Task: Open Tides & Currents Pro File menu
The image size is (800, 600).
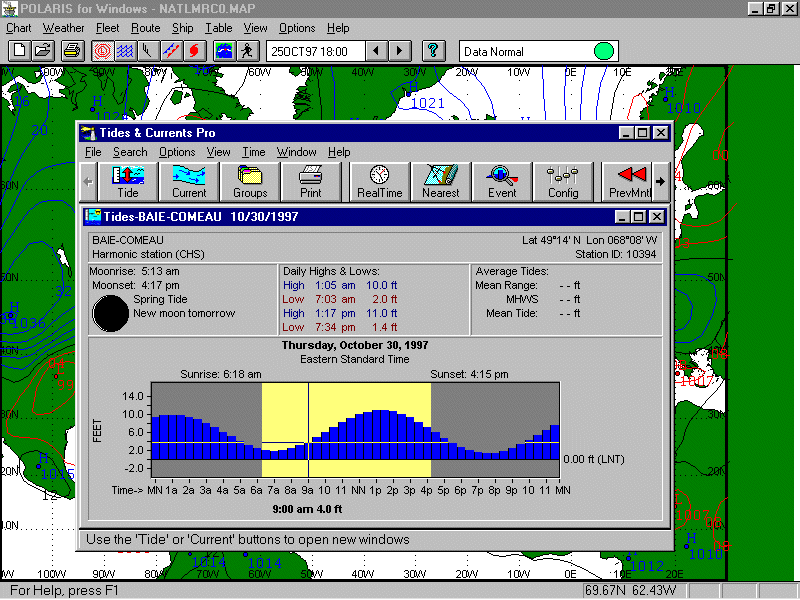Action: [x=93, y=152]
